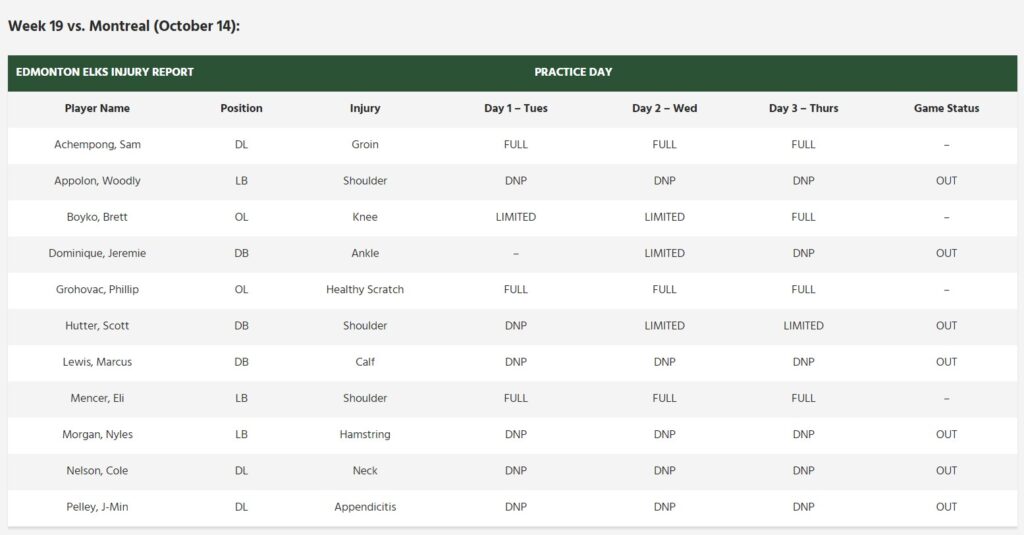Click the Appendicitis injury cell
Screen dimensions: 1024x535
tap(365, 507)
